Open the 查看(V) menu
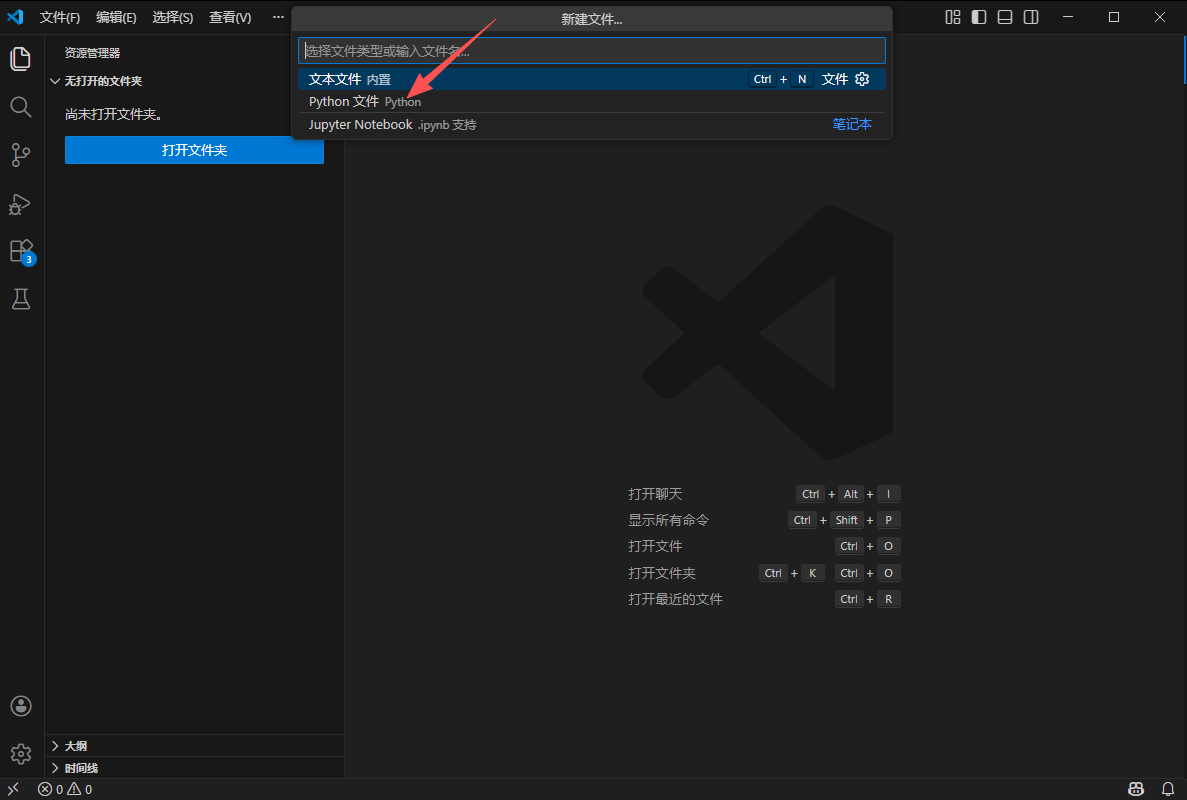 point(230,18)
